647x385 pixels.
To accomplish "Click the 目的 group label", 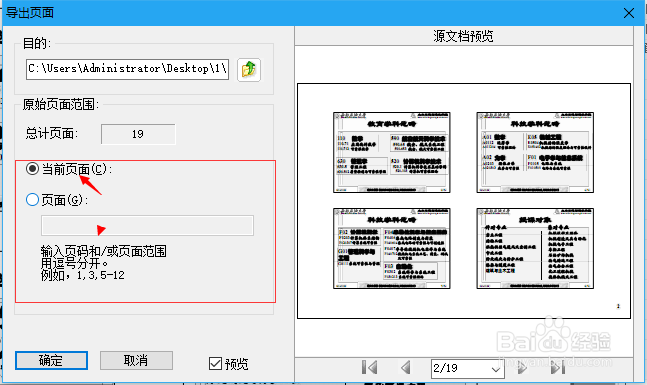I will 37,43.
